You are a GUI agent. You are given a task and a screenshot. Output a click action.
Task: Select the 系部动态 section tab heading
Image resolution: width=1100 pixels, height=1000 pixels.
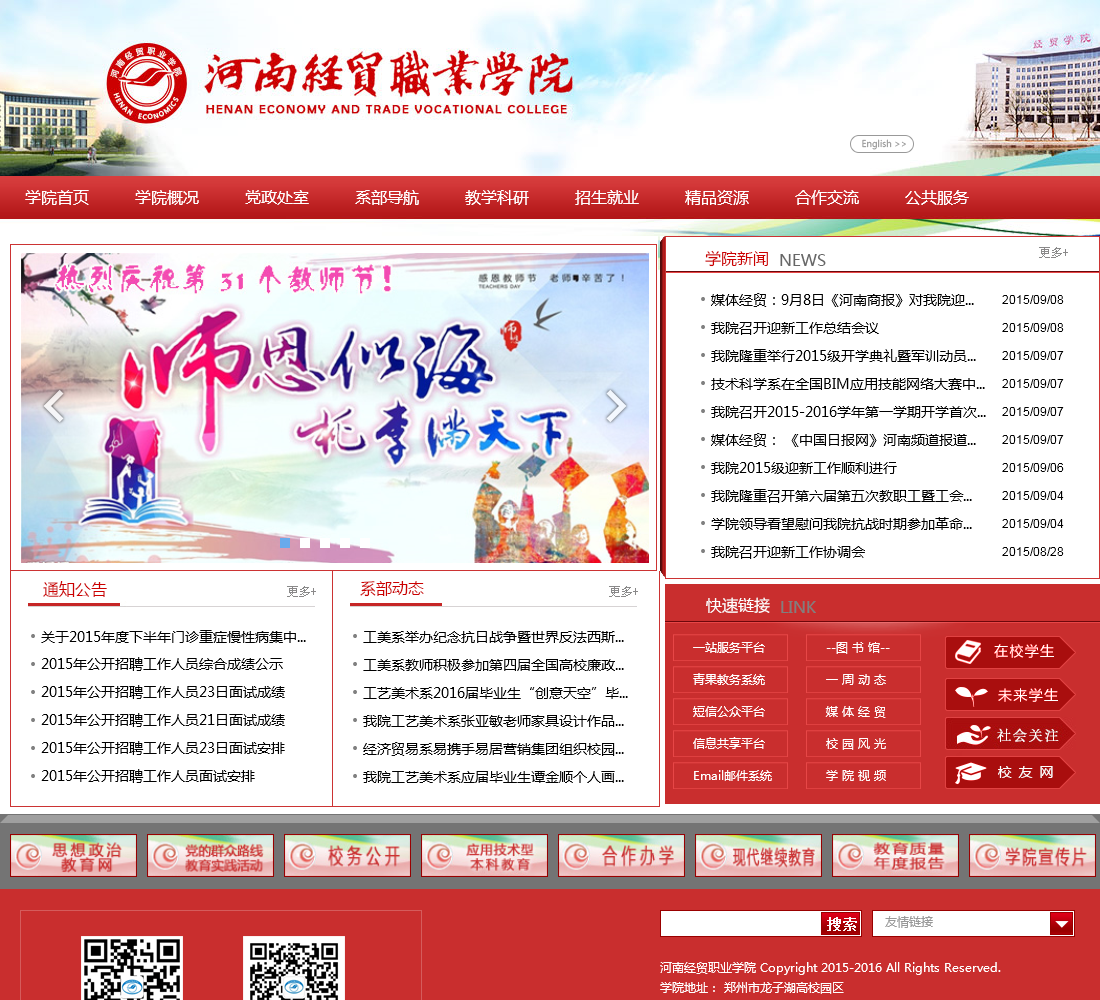(x=392, y=589)
